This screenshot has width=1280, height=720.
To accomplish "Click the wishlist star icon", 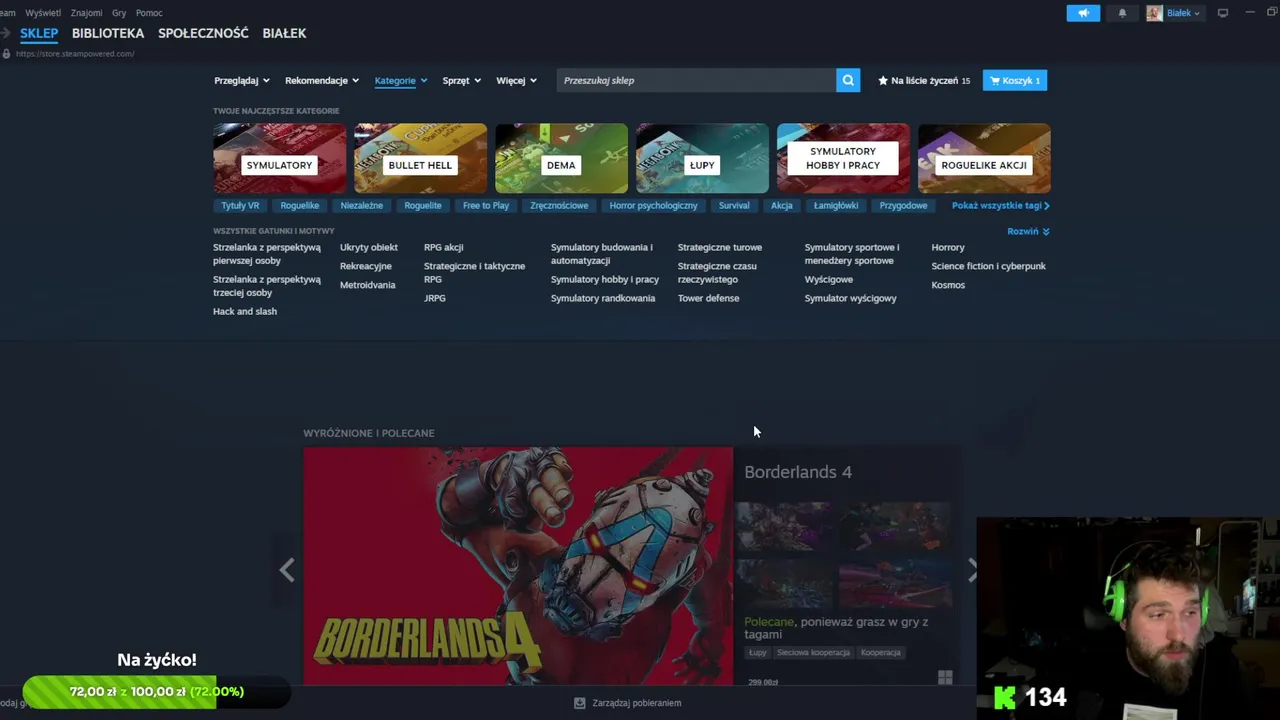I will click(x=883, y=80).
